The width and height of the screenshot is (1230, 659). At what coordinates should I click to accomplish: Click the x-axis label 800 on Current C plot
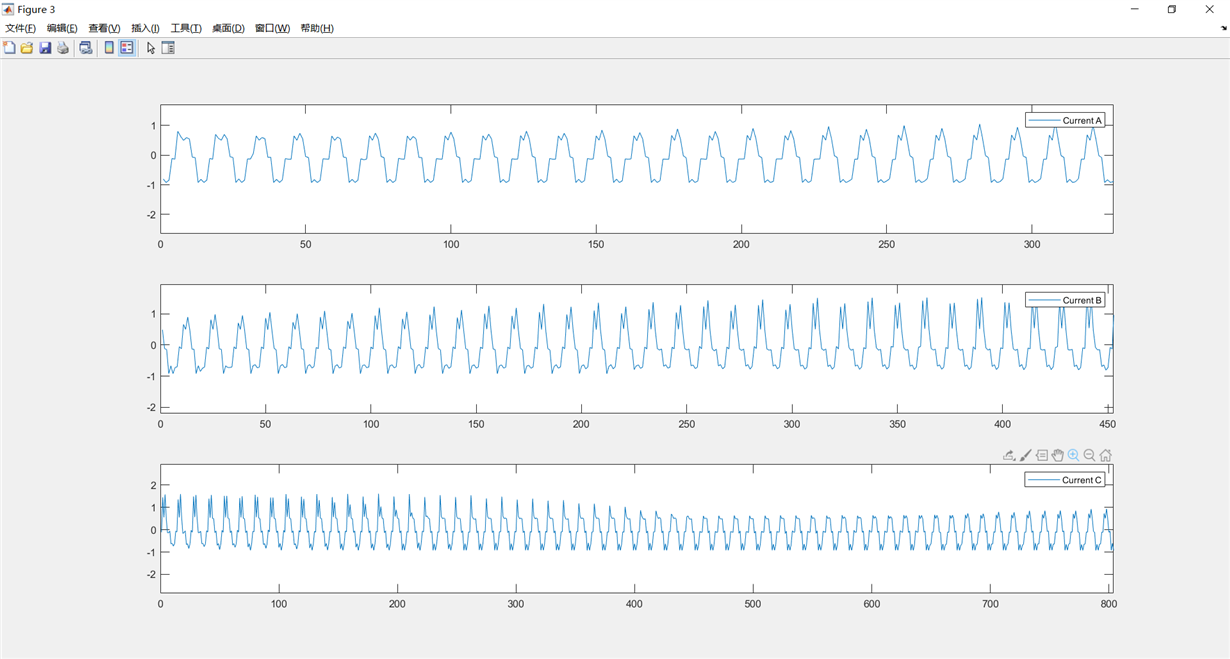coord(1108,604)
